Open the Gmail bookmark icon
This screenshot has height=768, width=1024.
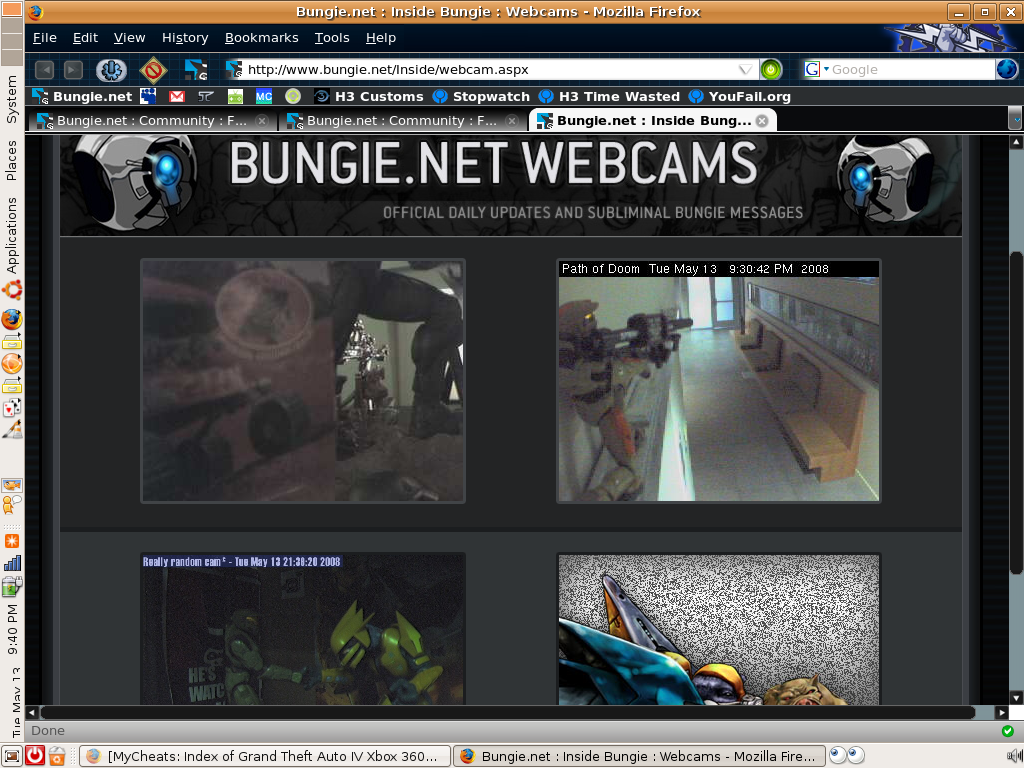pyautogui.click(x=177, y=97)
